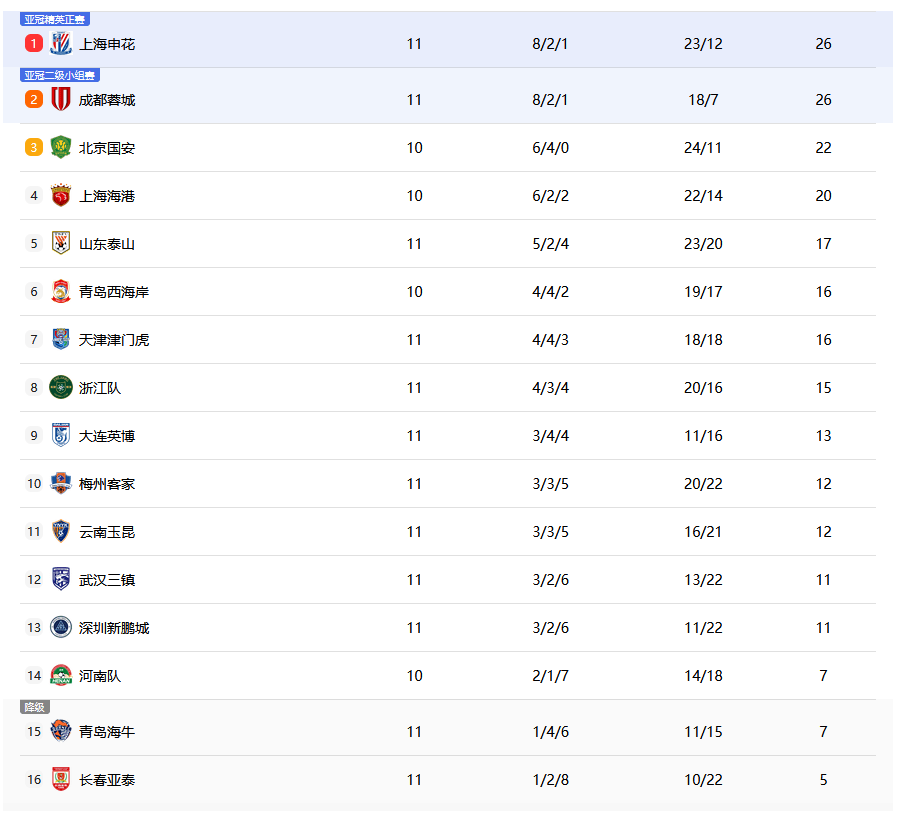Screen dimensions: 897x813
Task: Open the 河南队 team name link
Action: [100, 676]
